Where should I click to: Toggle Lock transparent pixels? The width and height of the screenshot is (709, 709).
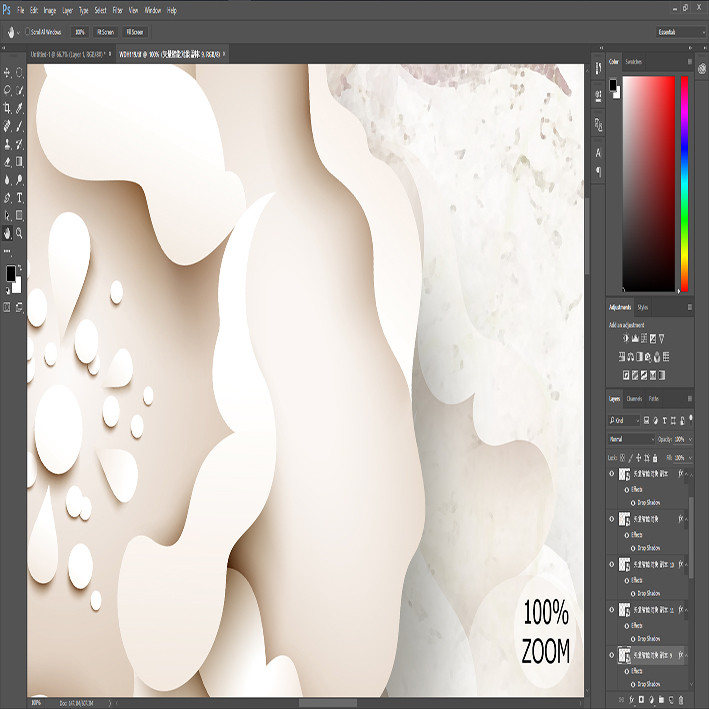[623, 458]
